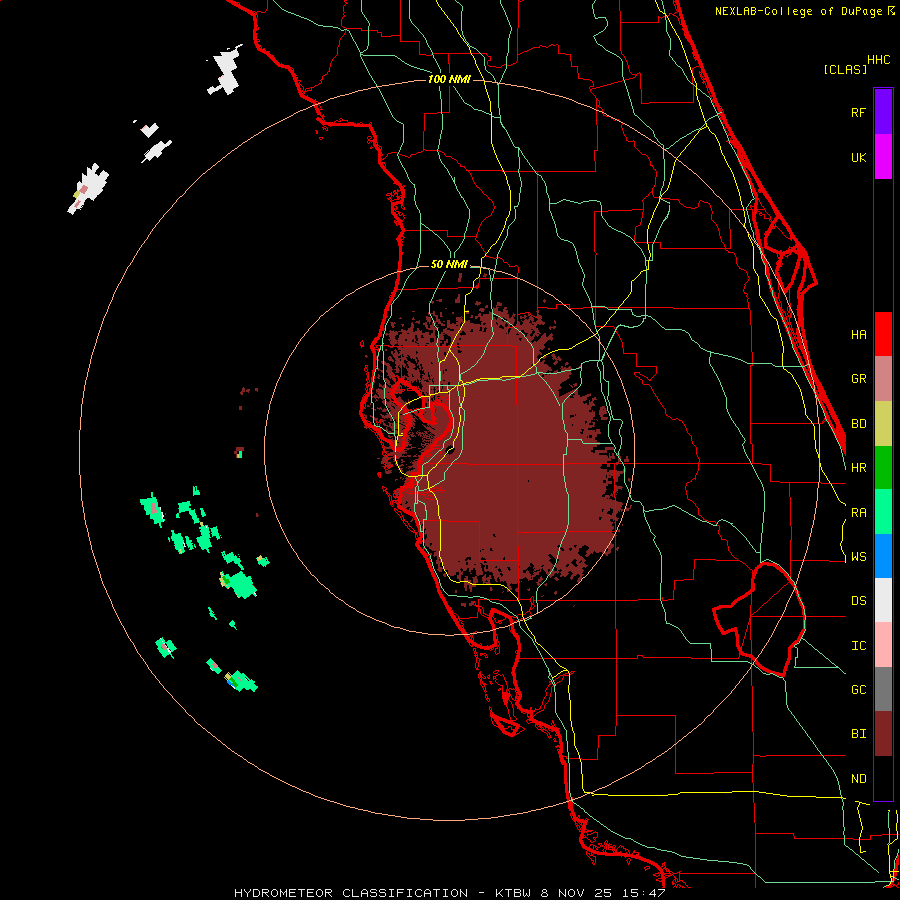The image size is (900, 900).
Task: Click the BI legend label
Action: click(858, 734)
